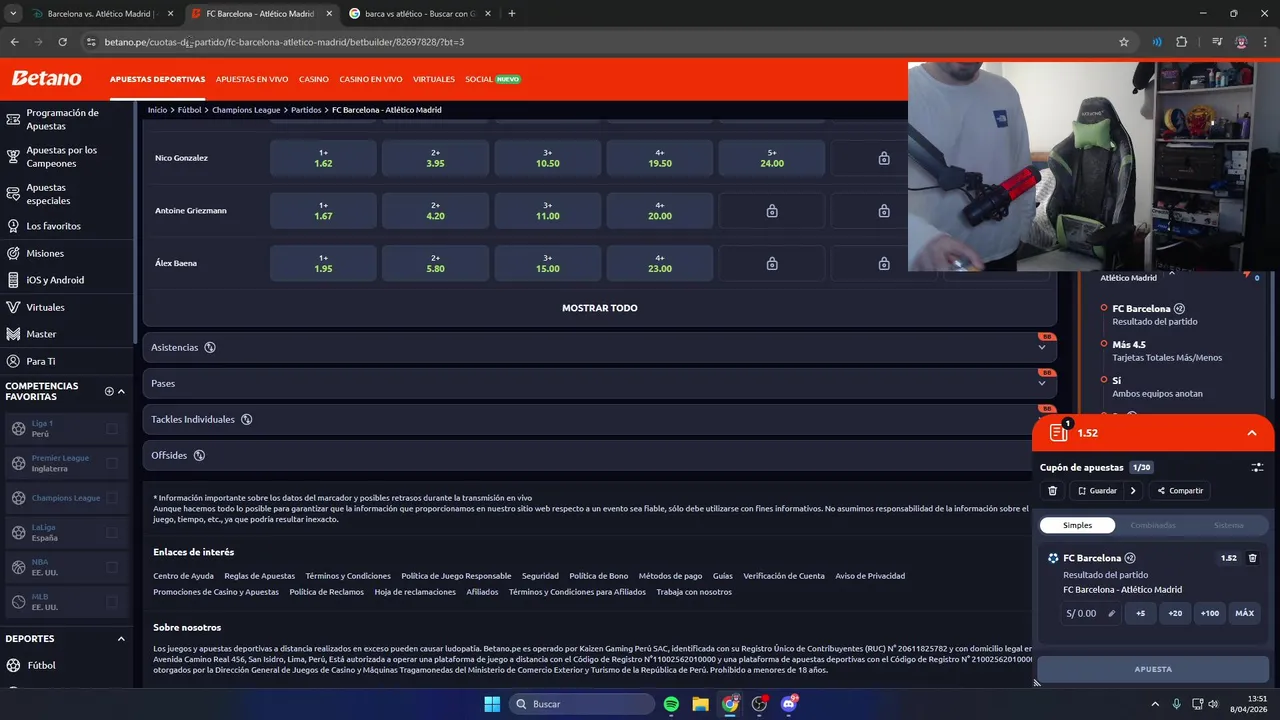Open Los favoritos heart icon
Viewport: 1280px width, 720px height.
point(13,226)
